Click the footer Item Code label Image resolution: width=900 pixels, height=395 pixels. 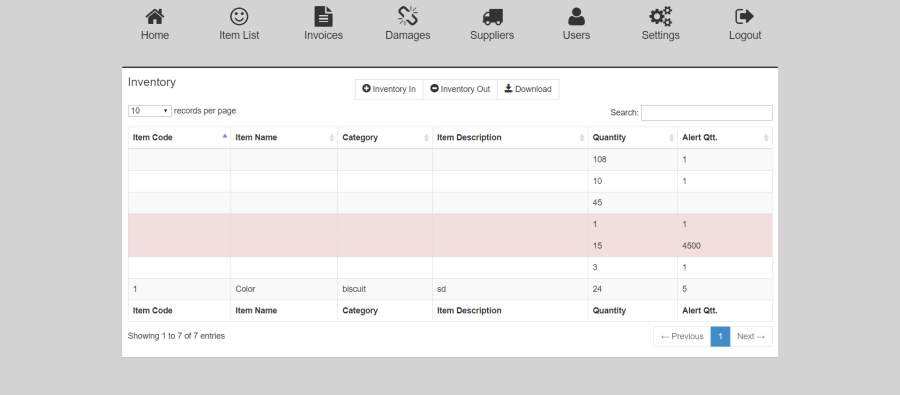click(153, 311)
